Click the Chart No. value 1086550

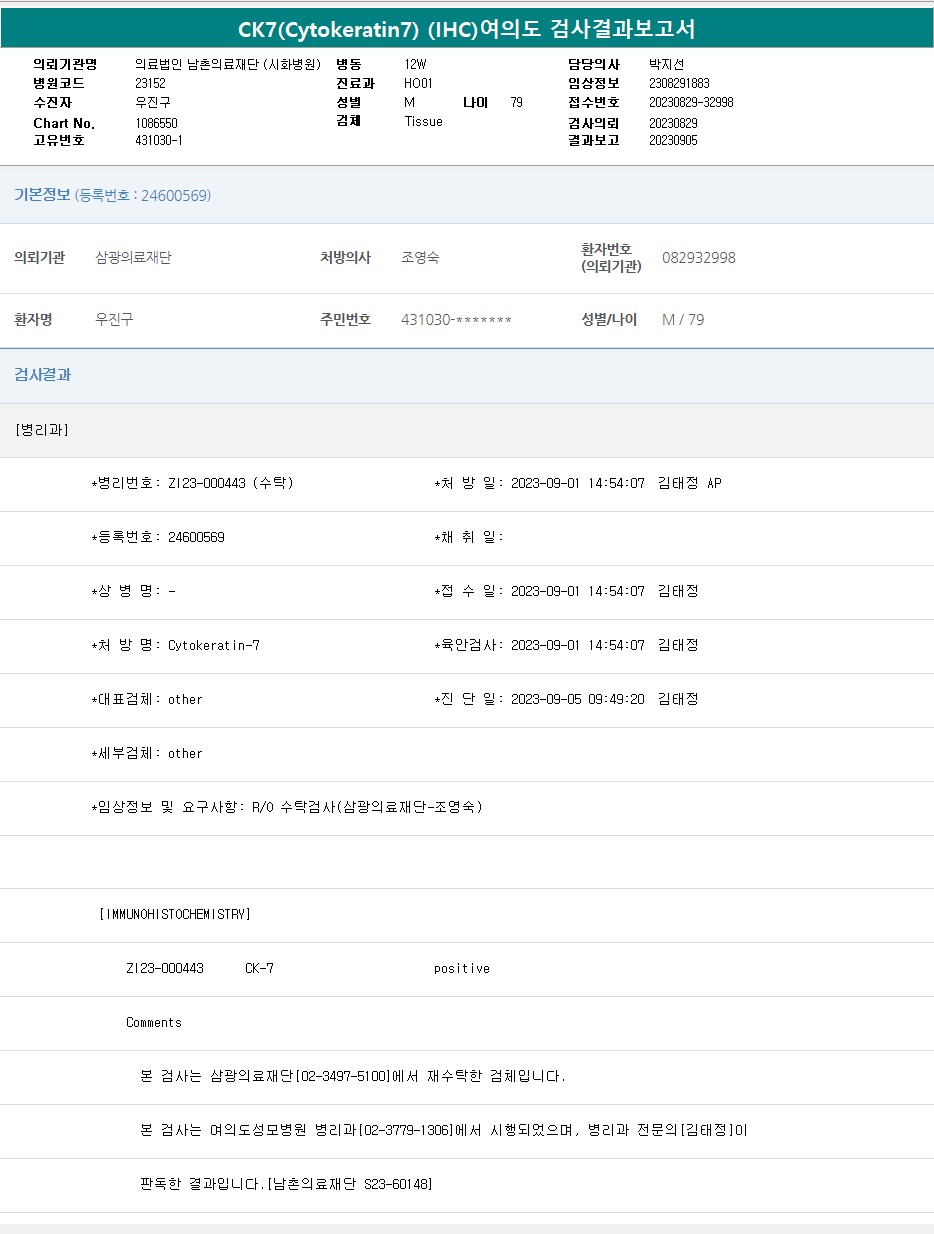tap(156, 123)
